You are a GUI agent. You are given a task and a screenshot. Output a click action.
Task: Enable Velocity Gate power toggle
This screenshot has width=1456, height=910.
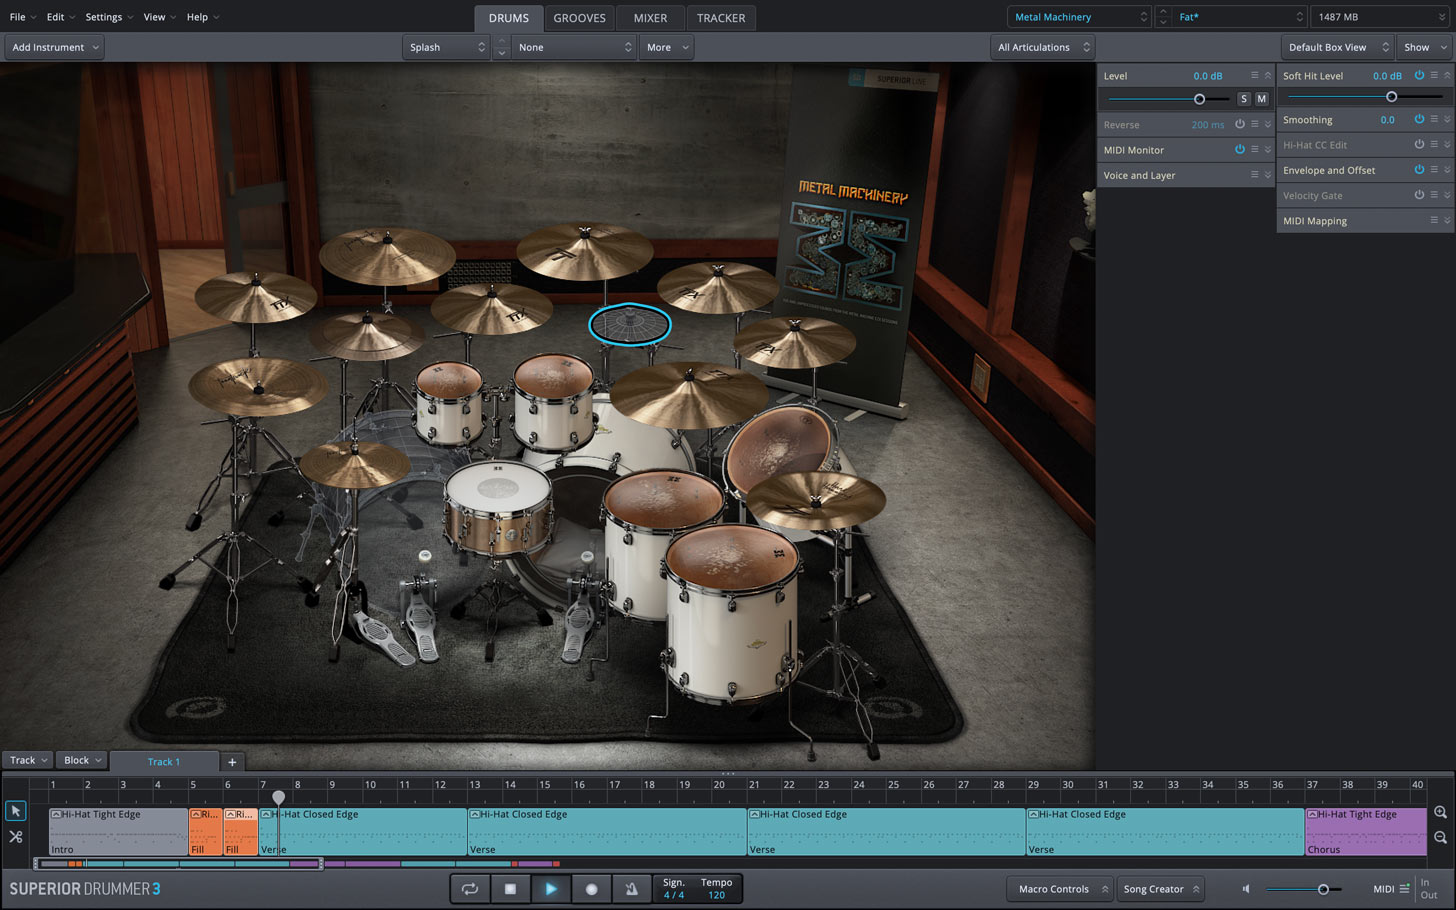click(1419, 196)
